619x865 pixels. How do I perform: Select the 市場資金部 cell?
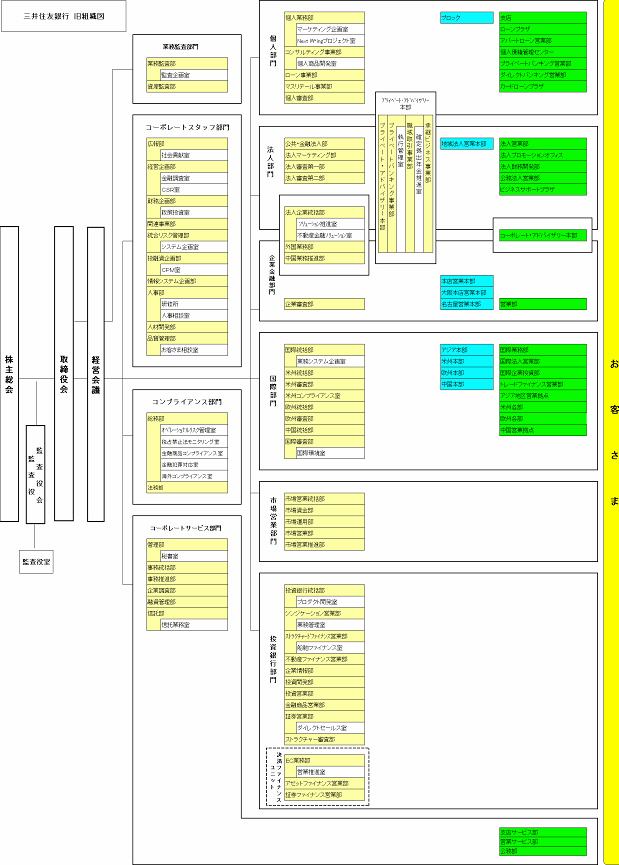324,510
